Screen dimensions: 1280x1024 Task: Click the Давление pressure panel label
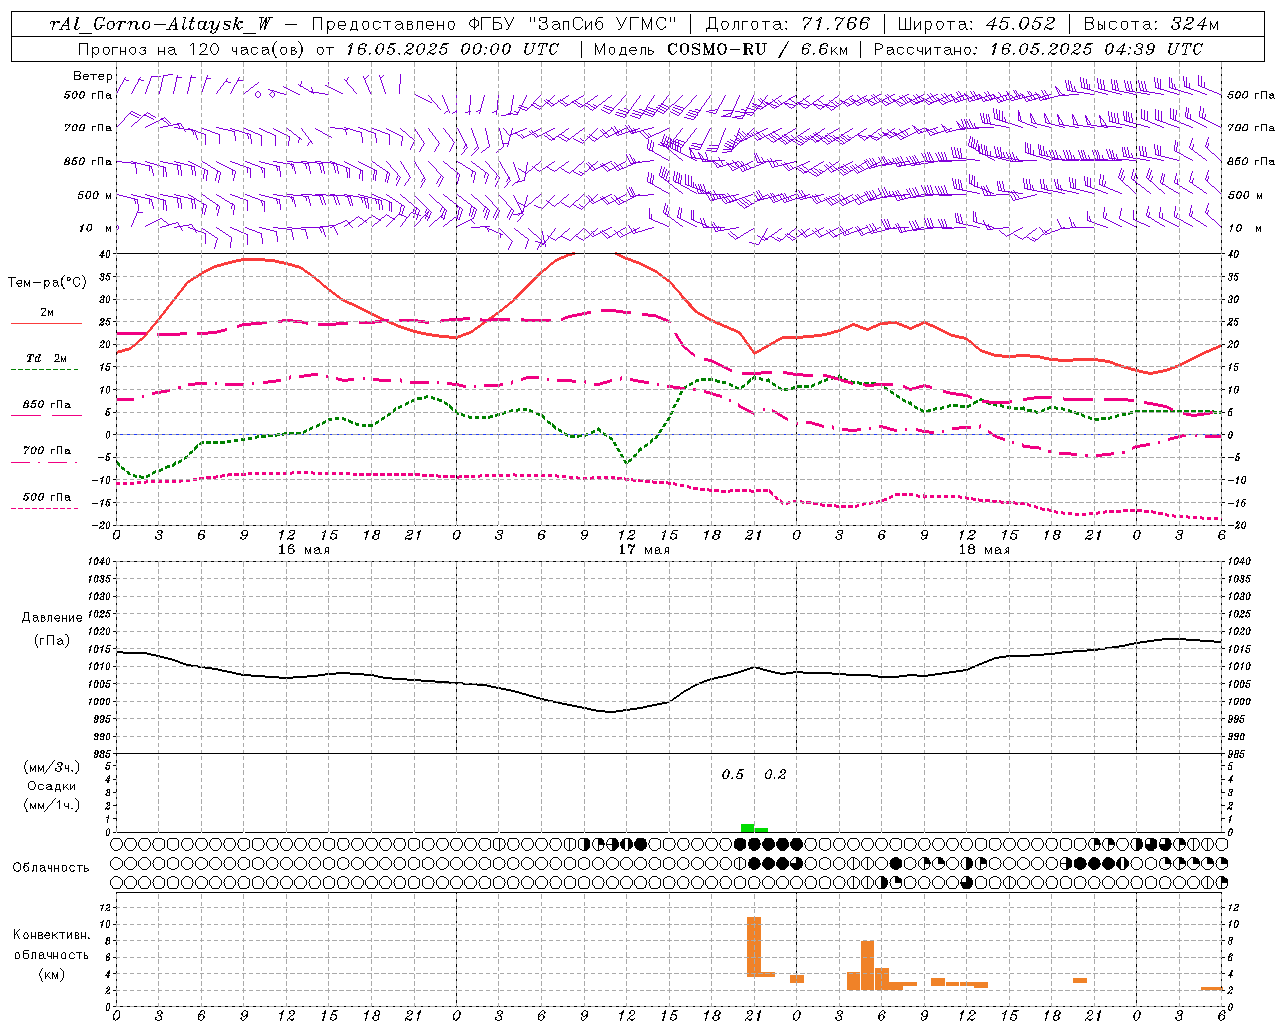point(52,618)
